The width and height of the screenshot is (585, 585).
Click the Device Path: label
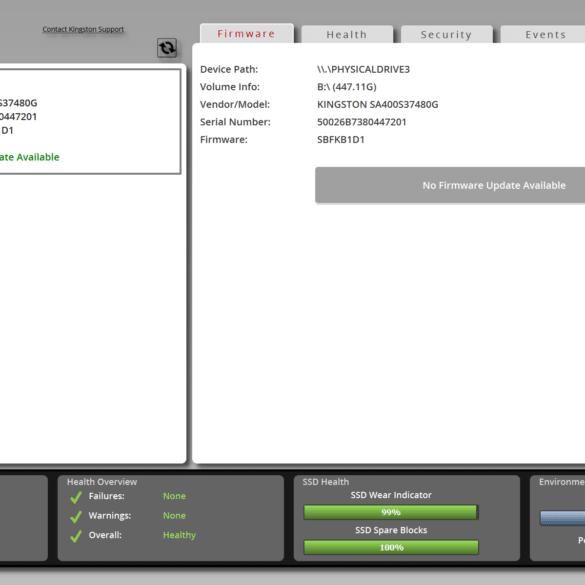point(229,69)
